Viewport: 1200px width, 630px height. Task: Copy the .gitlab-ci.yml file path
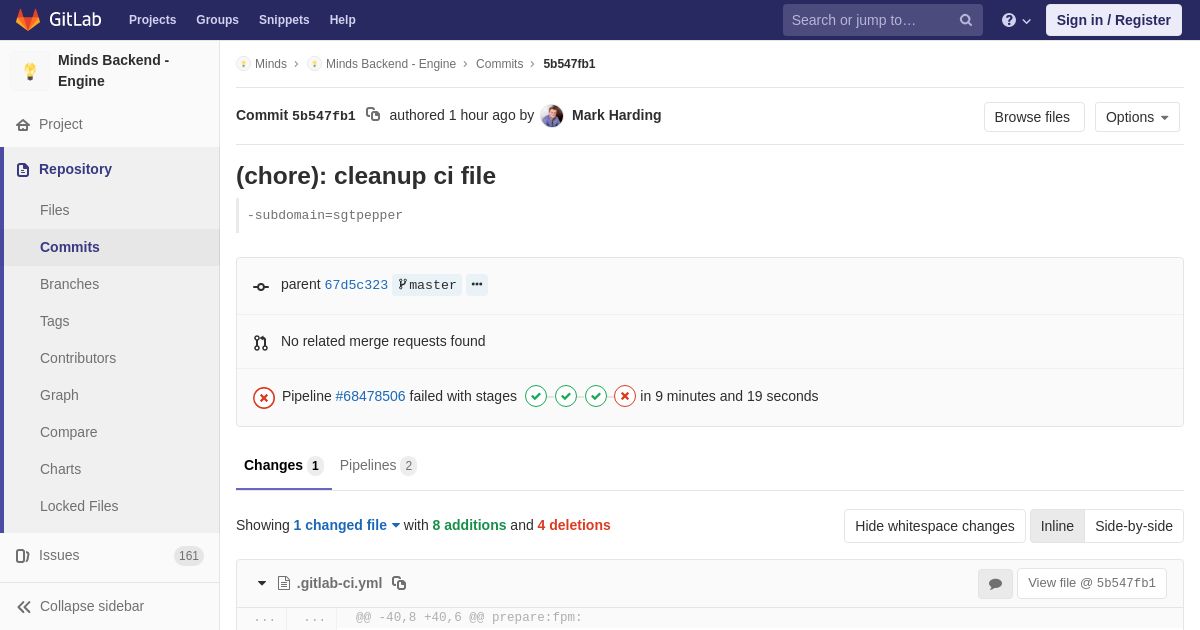point(399,583)
